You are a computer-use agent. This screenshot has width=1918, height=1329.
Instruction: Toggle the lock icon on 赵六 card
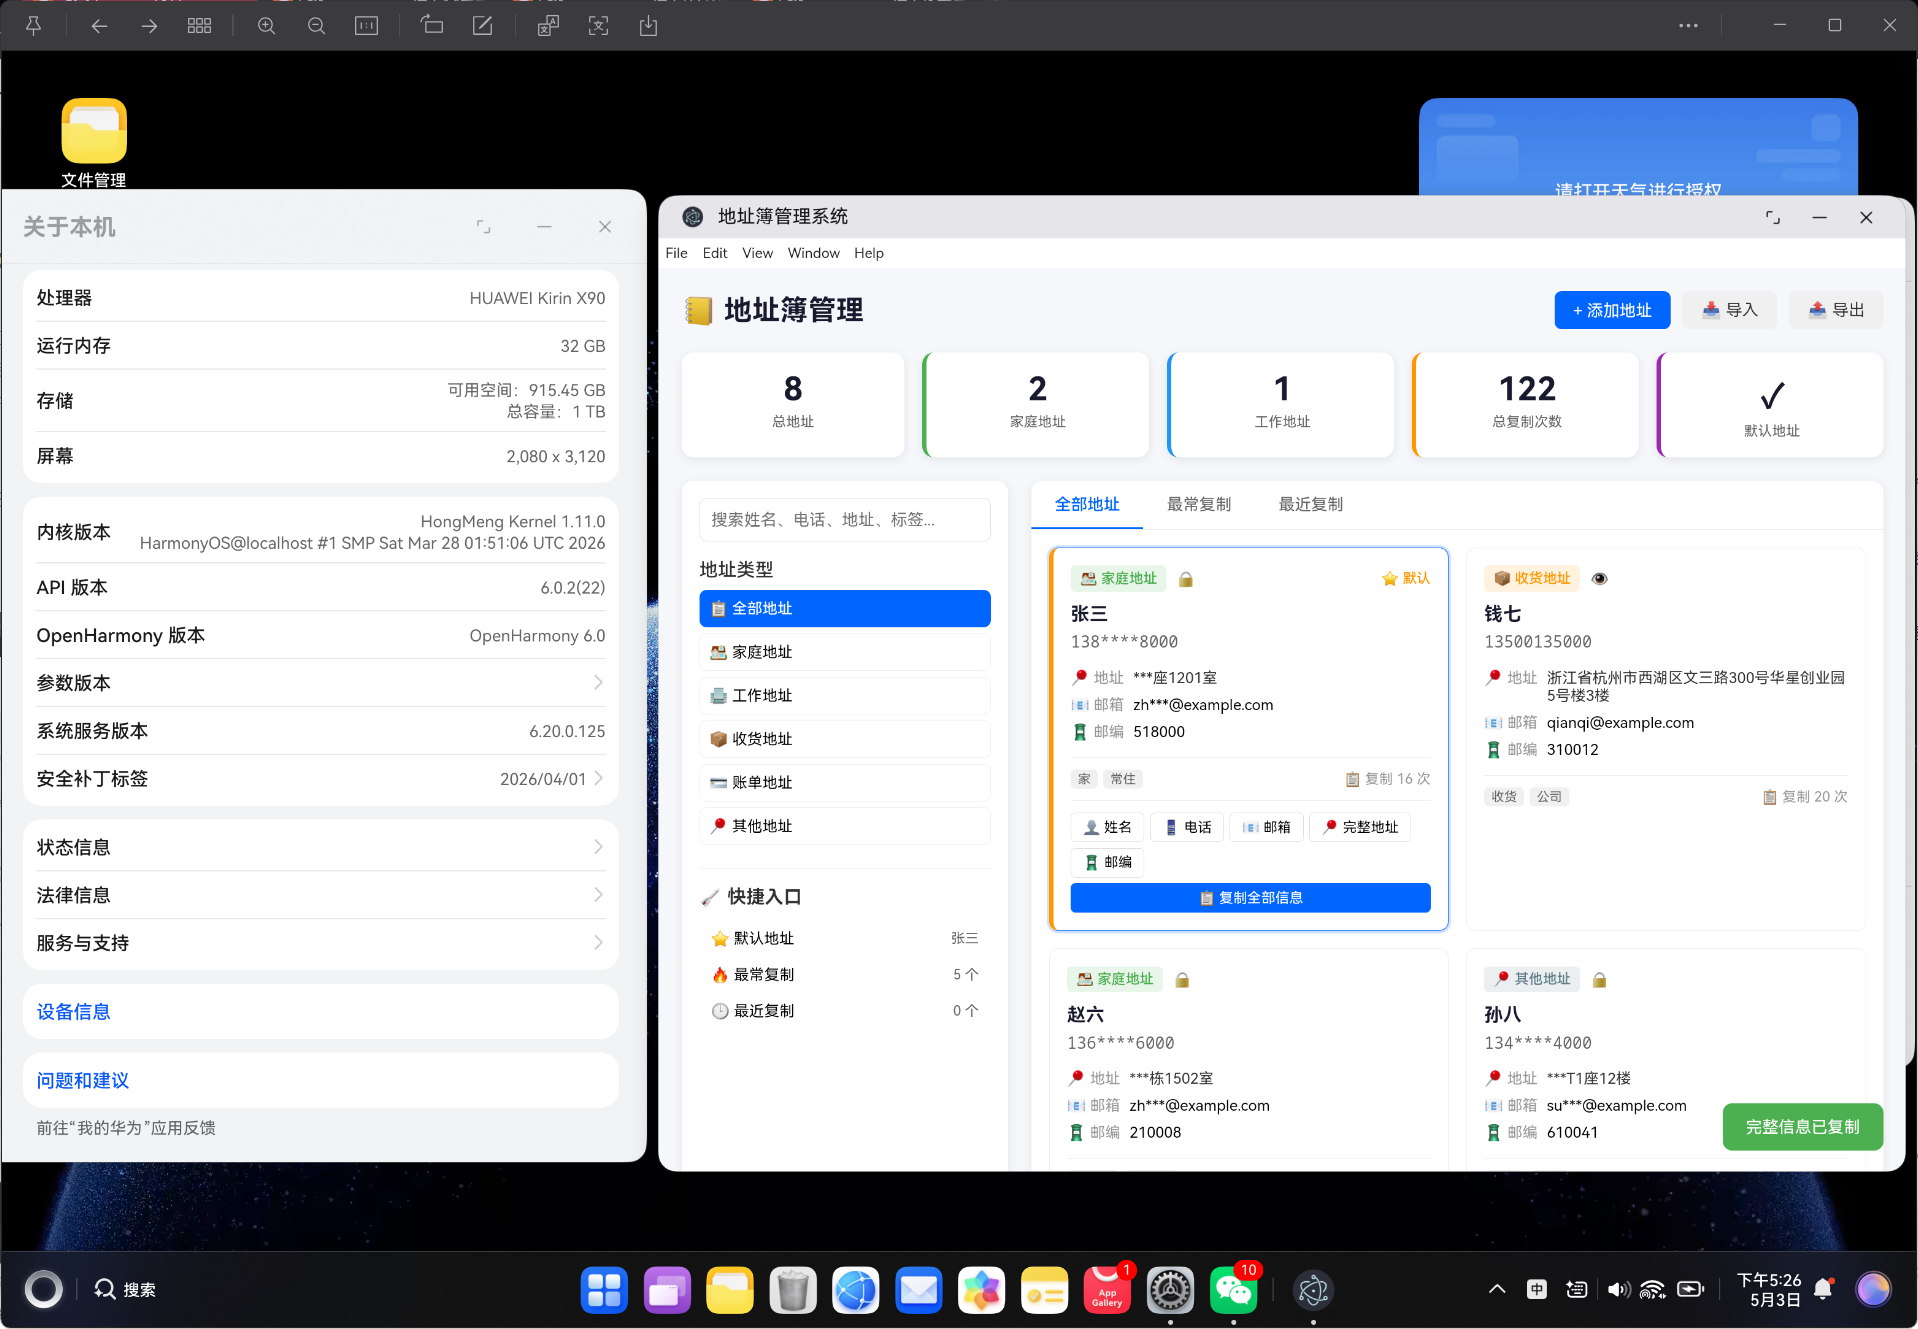click(x=1182, y=980)
